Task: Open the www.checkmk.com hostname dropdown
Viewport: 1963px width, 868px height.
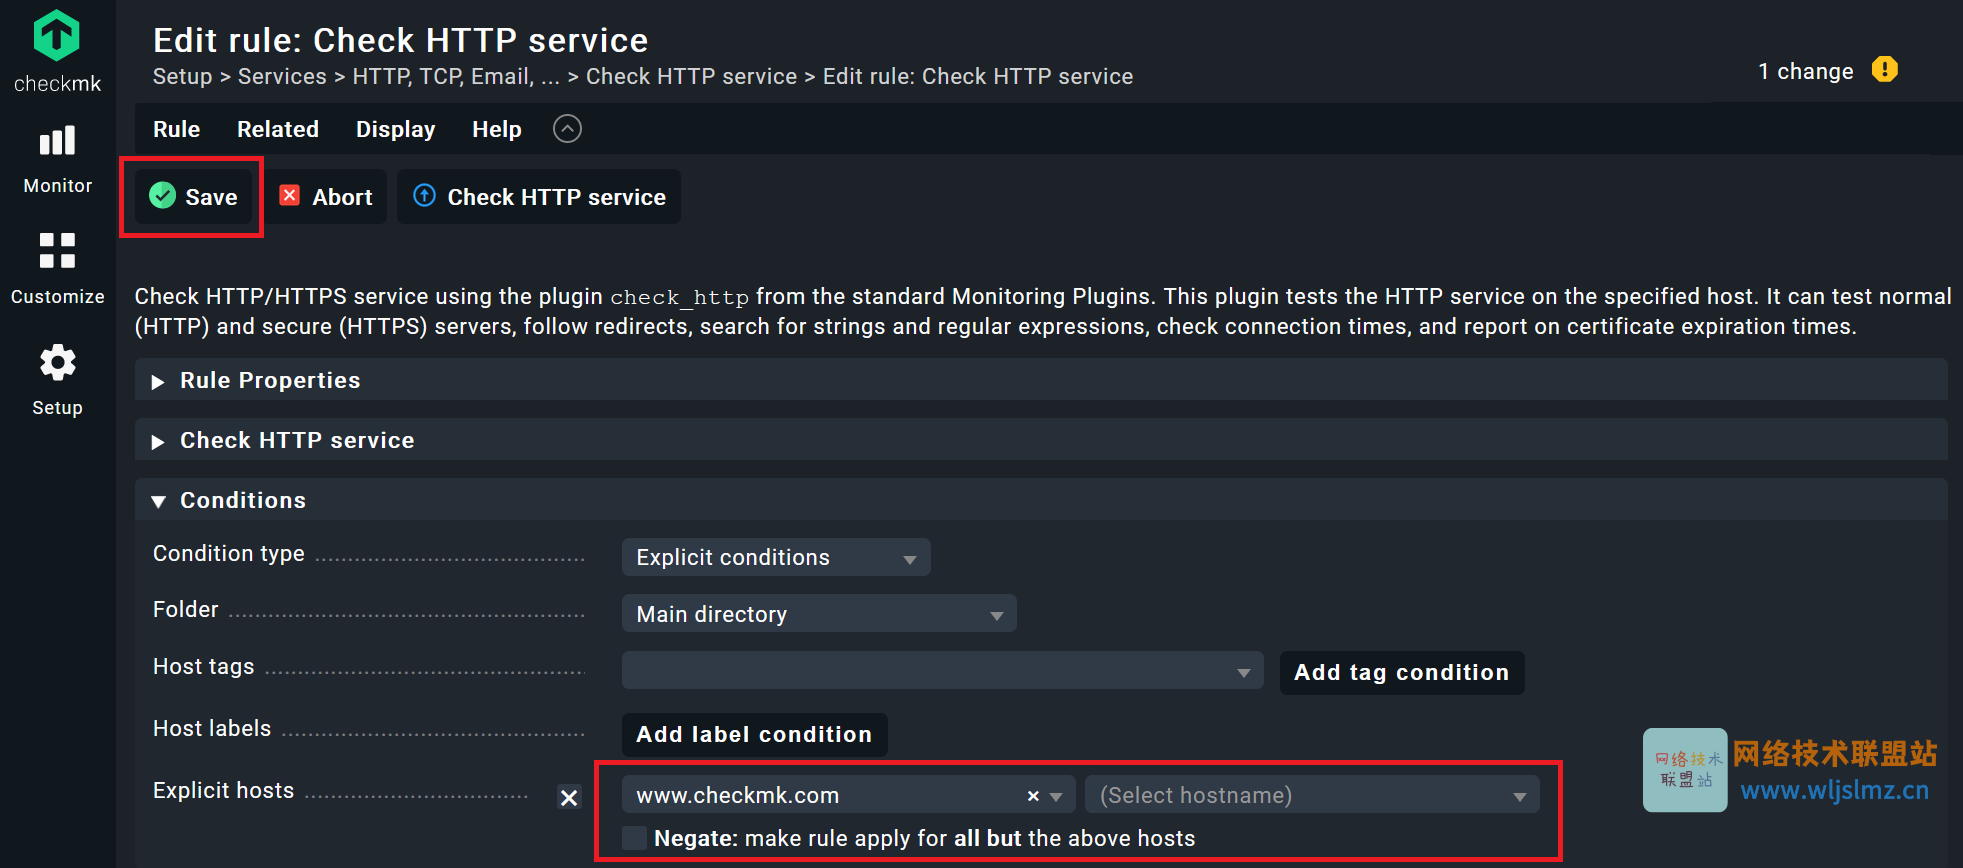Action: point(848,795)
